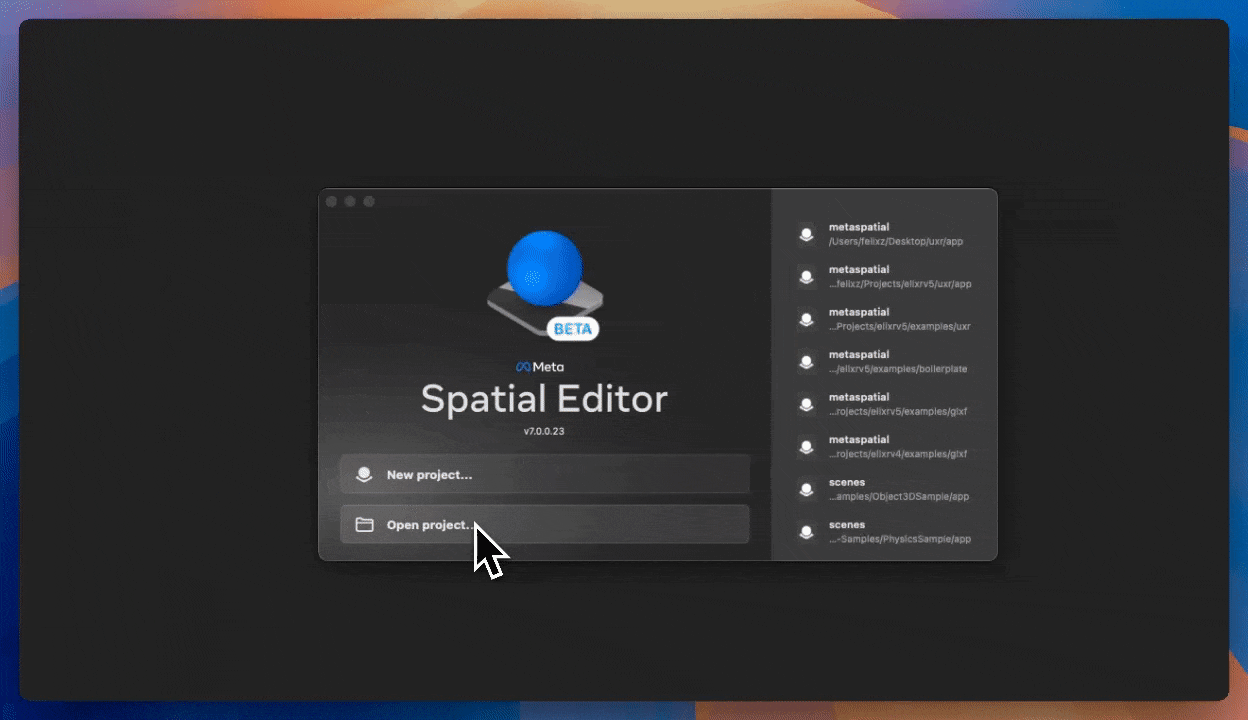Click the project icon beside Desktop/uxr/app metaspatial entry

(807, 234)
